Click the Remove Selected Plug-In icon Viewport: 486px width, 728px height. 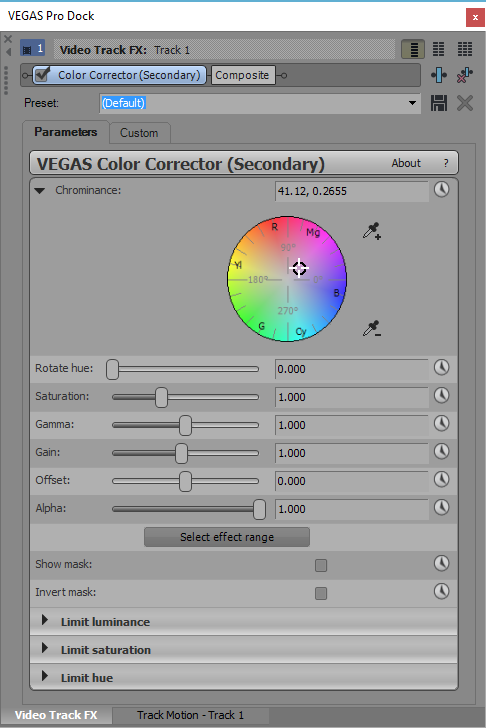[465, 75]
